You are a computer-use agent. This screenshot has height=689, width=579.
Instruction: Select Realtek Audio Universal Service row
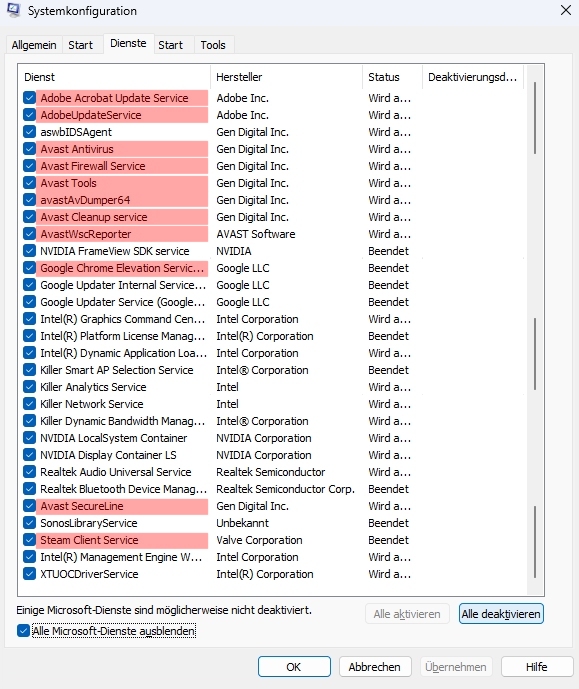pos(116,472)
